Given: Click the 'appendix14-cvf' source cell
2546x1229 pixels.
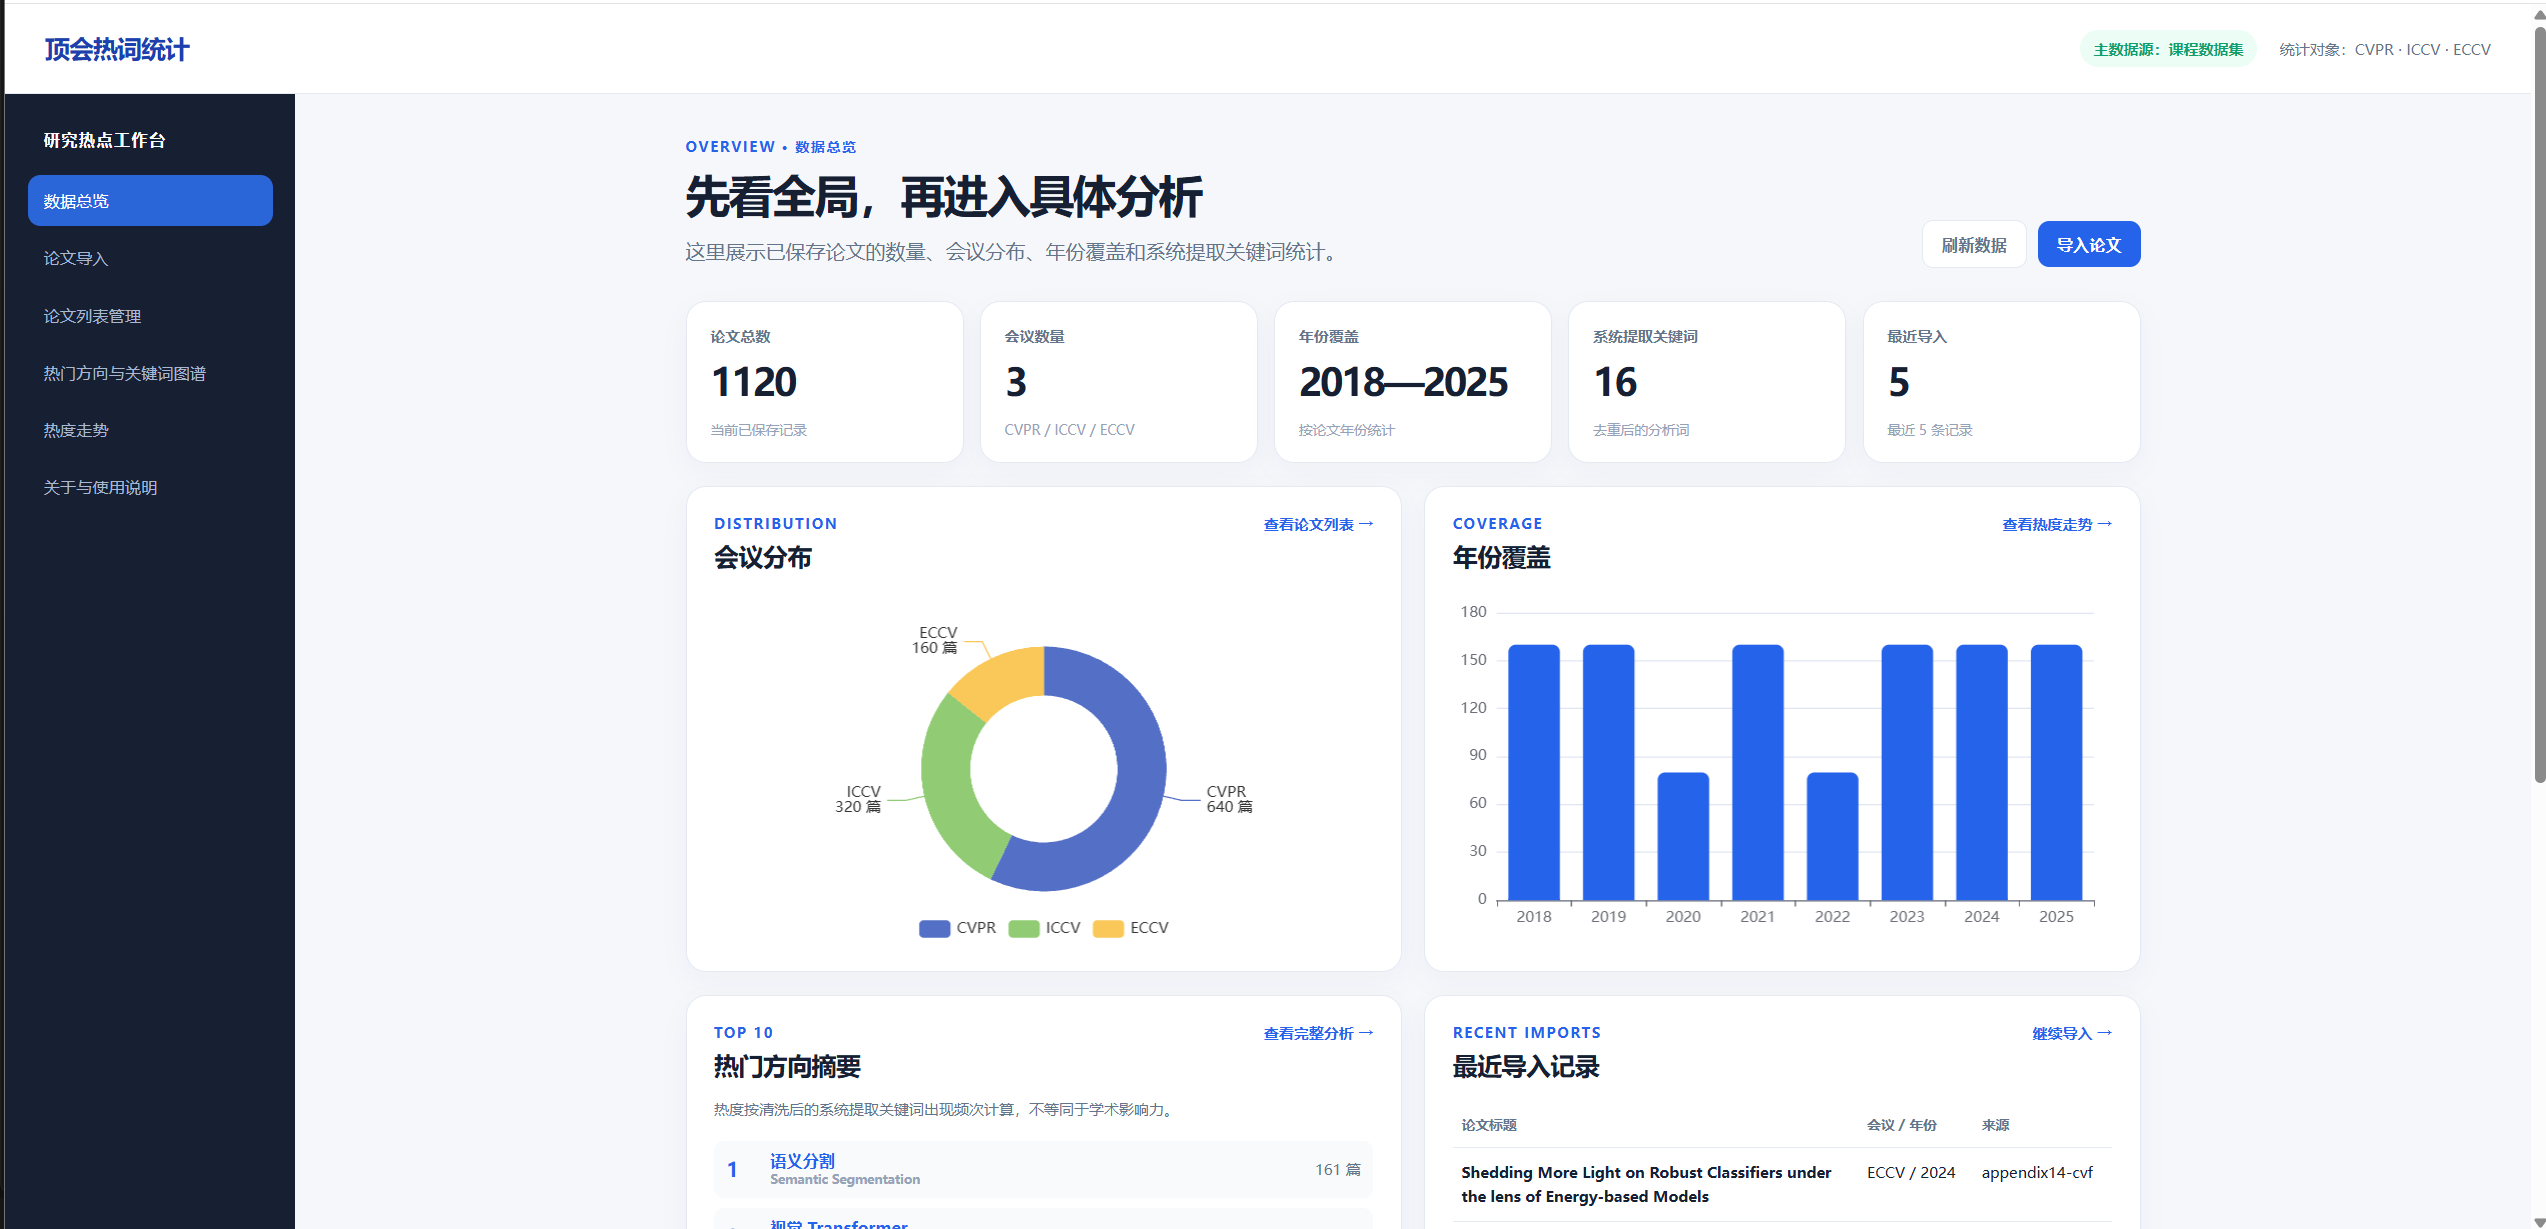Looking at the screenshot, I should (2037, 1173).
